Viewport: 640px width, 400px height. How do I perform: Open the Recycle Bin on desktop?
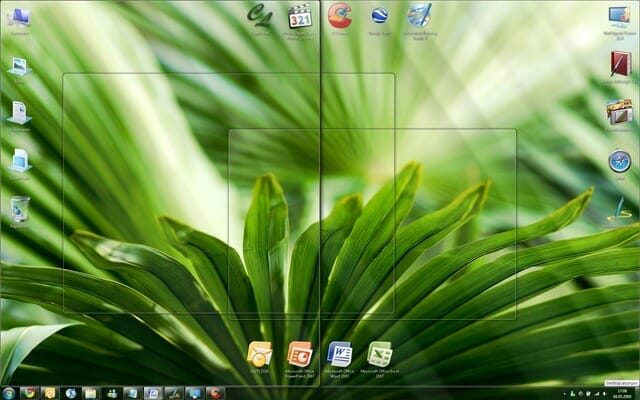click(19, 208)
